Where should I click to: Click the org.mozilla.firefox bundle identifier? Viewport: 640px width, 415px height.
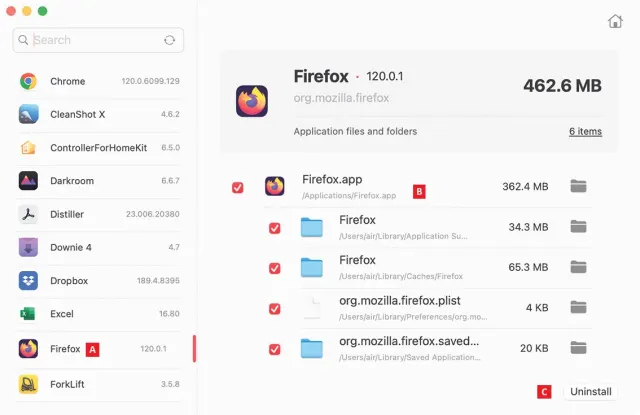[x=341, y=98]
